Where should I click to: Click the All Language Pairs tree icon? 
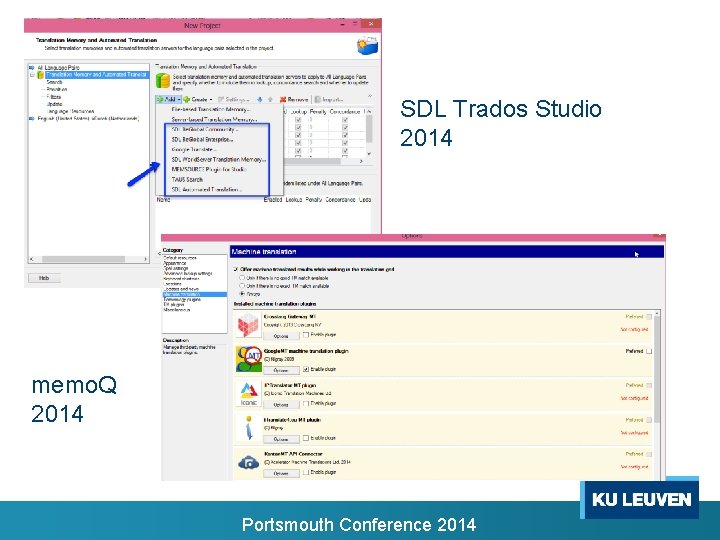click(x=32, y=68)
